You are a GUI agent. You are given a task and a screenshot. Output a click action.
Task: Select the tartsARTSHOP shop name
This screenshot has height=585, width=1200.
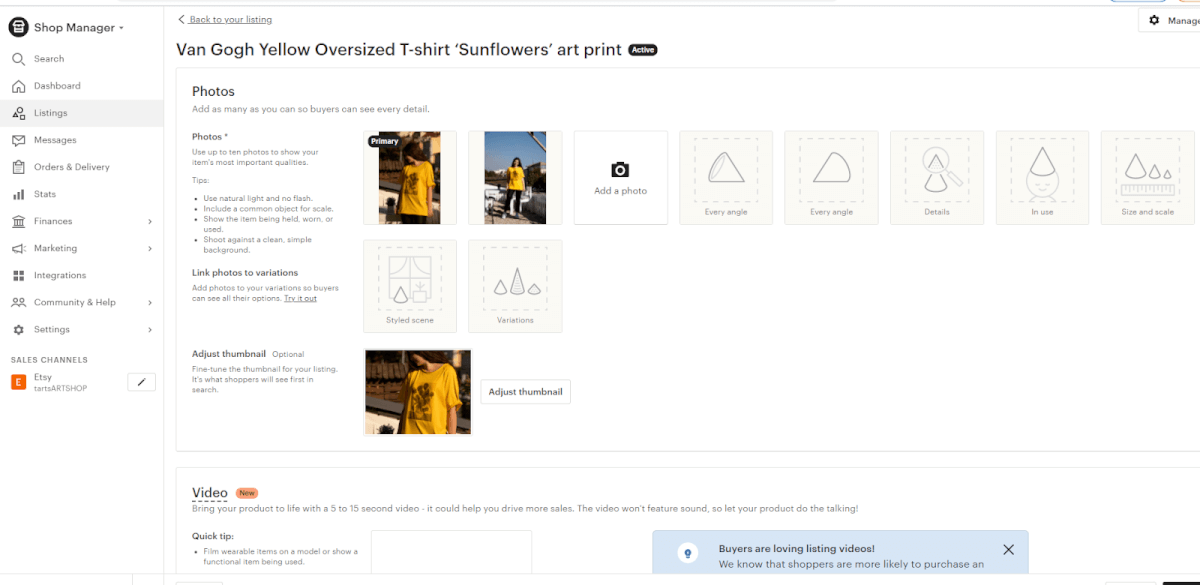[x=60, y=388]
